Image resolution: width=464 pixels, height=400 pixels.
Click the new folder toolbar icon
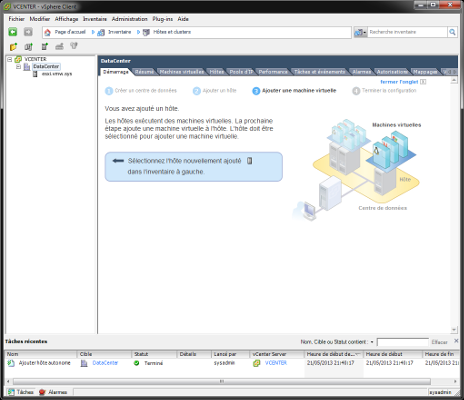(x=13, y=47)
